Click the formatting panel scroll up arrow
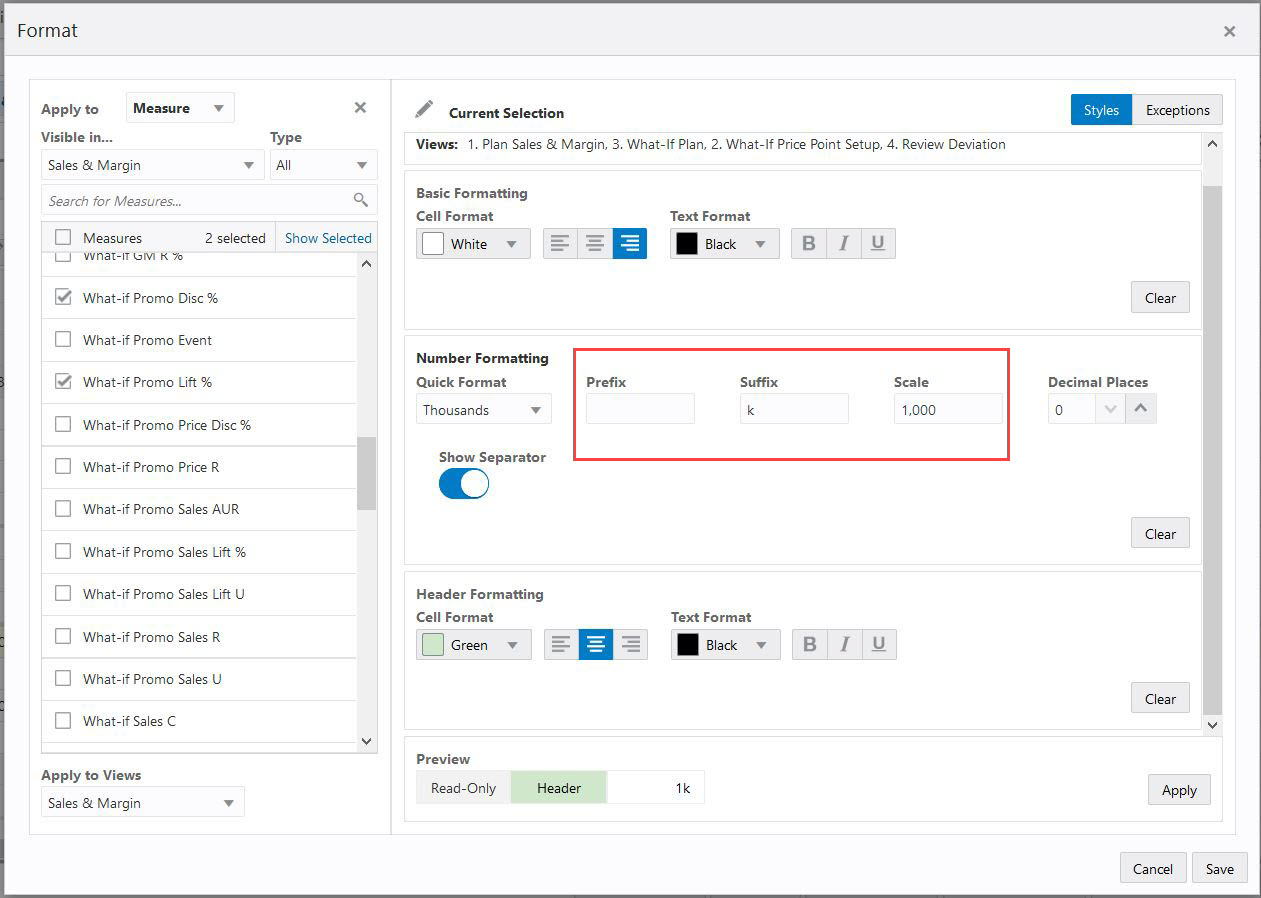 (x=1212, y=144)
